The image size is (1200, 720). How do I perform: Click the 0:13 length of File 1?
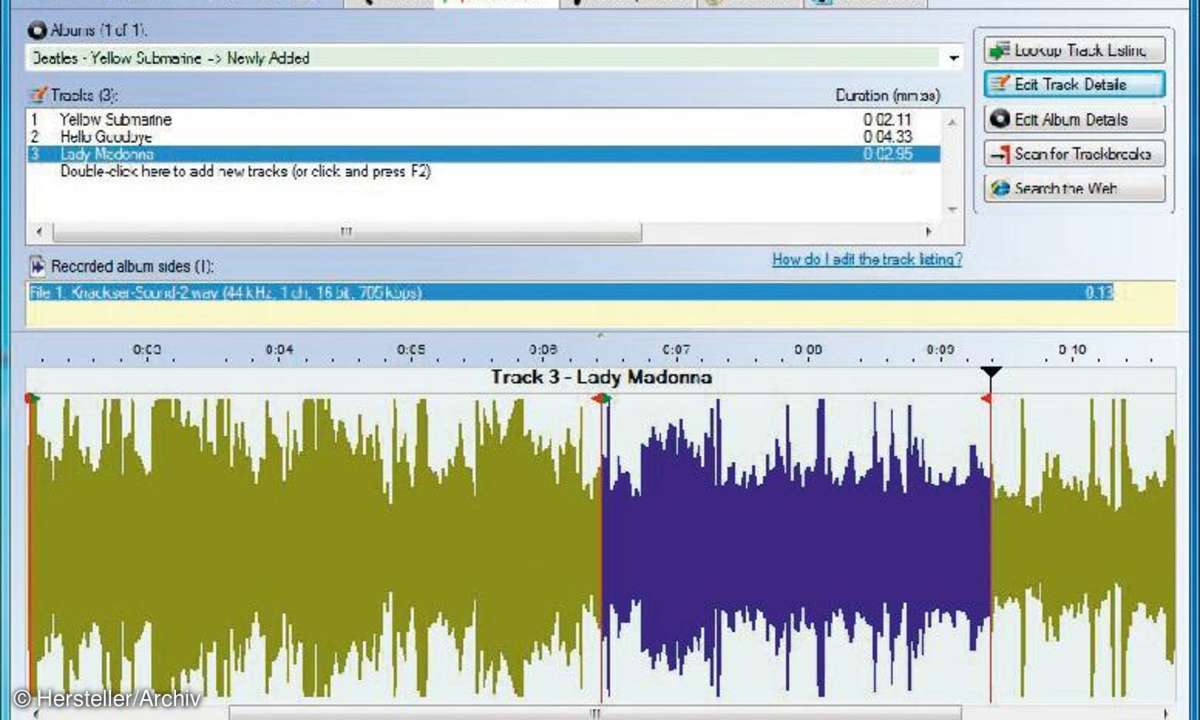click(1098, 293)
